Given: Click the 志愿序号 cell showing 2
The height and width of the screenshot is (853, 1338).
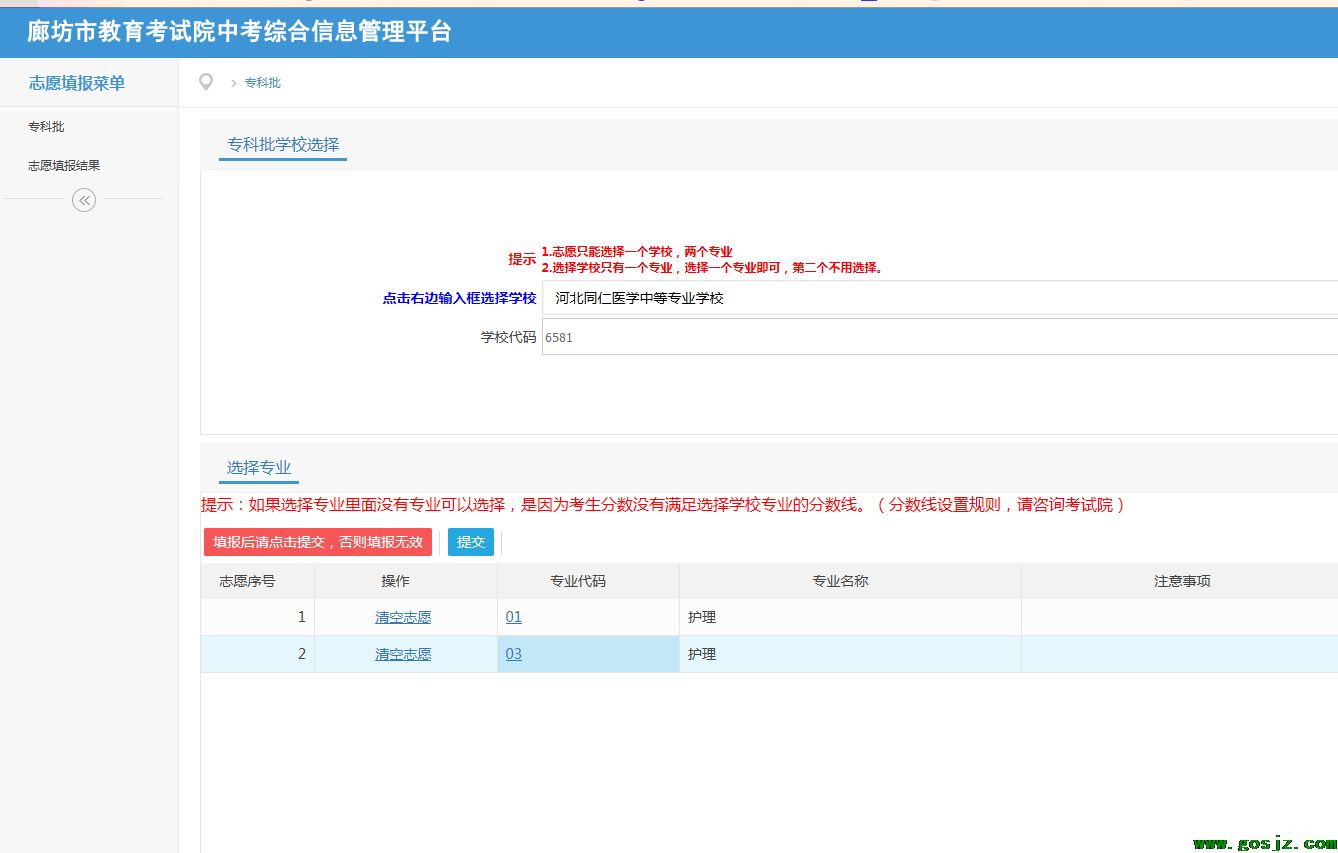Looking at the screenshot, I should pyautogui.click(x=257, y=654).
